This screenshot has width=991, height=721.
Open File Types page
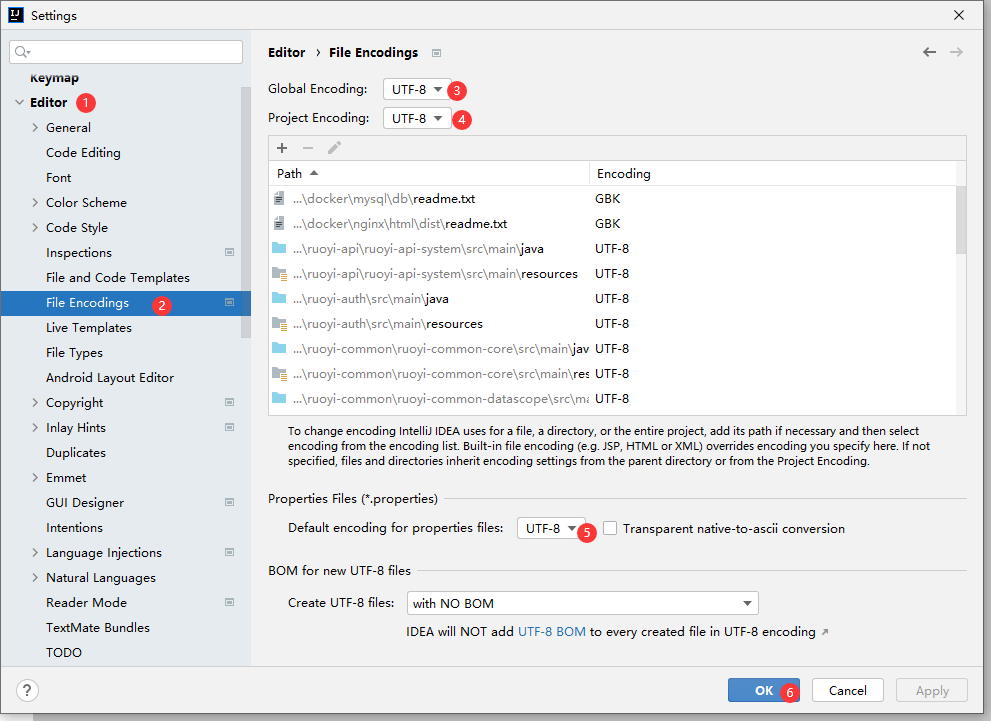click(74, 353)
